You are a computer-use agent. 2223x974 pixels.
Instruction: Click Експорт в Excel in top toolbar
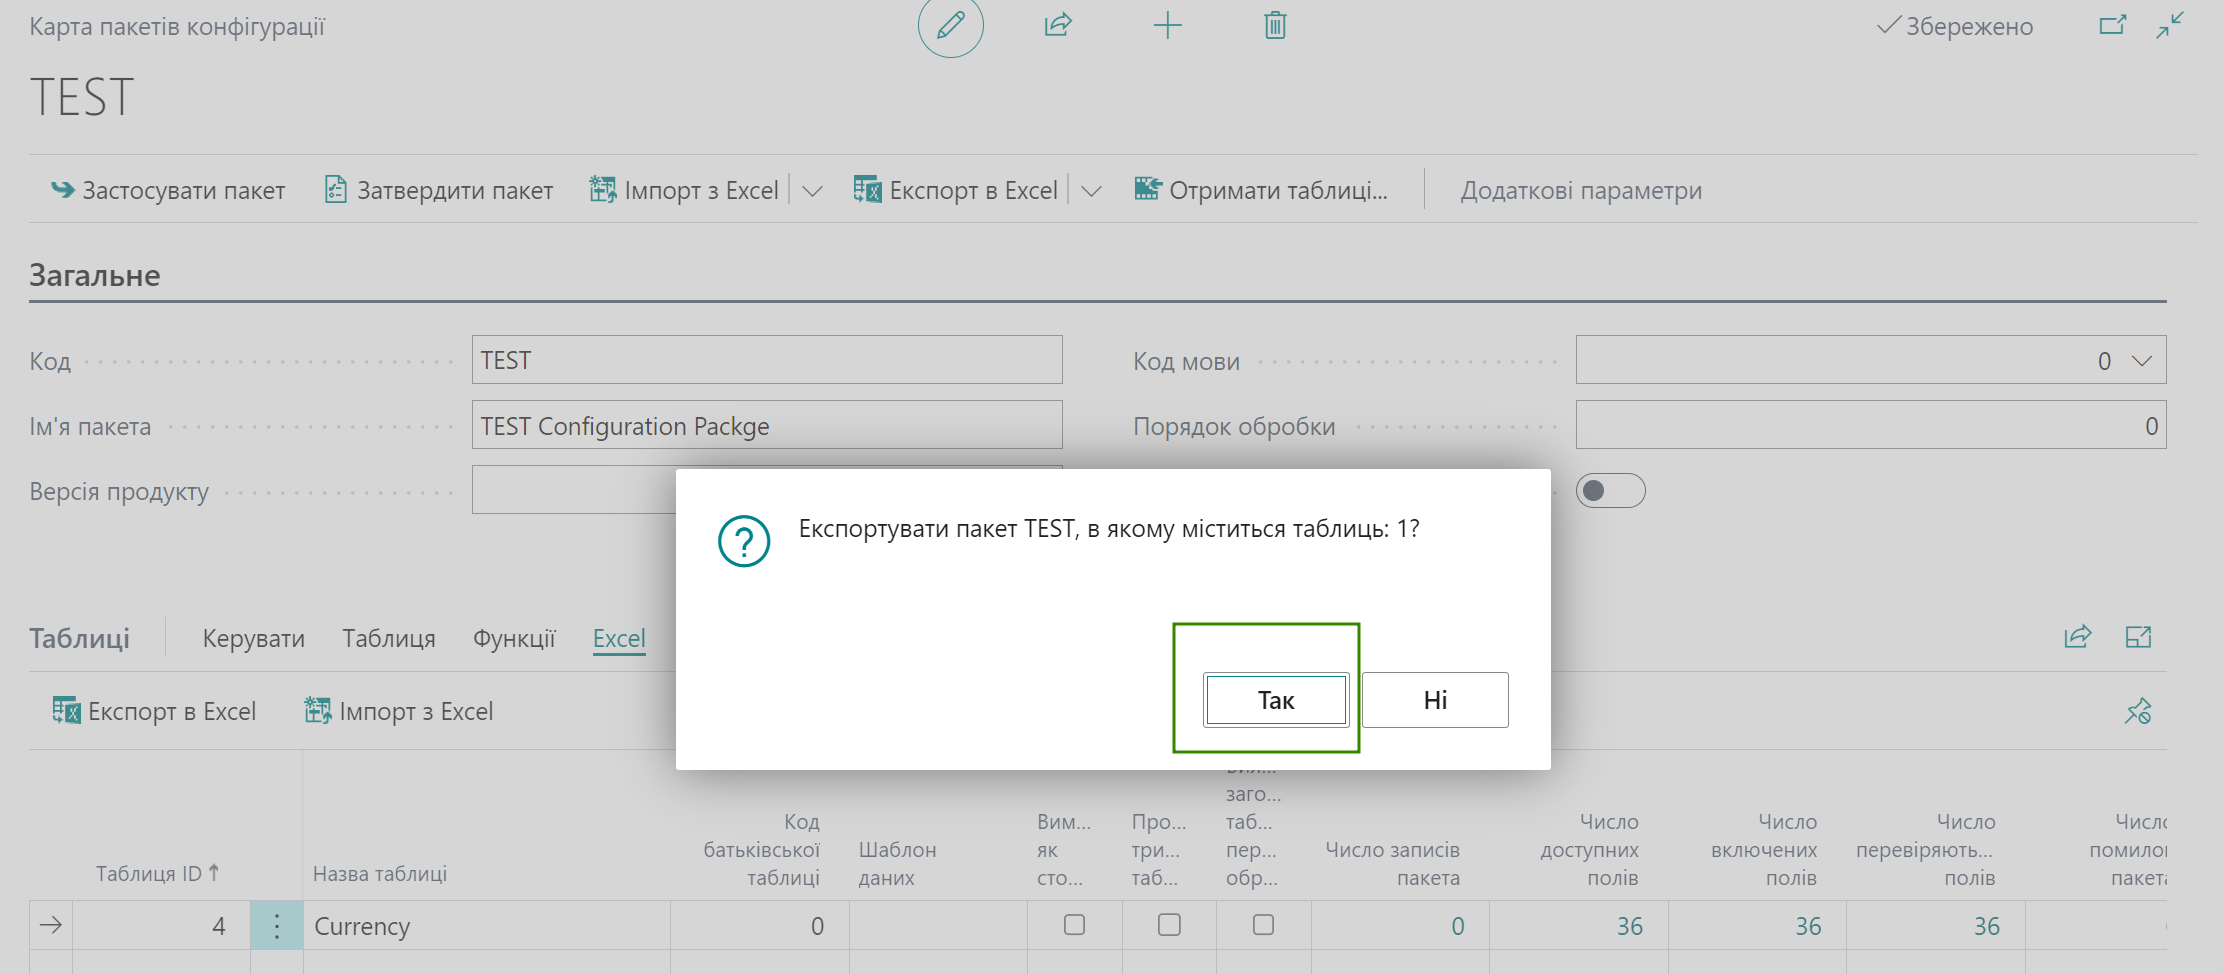(x=955, y=190)
